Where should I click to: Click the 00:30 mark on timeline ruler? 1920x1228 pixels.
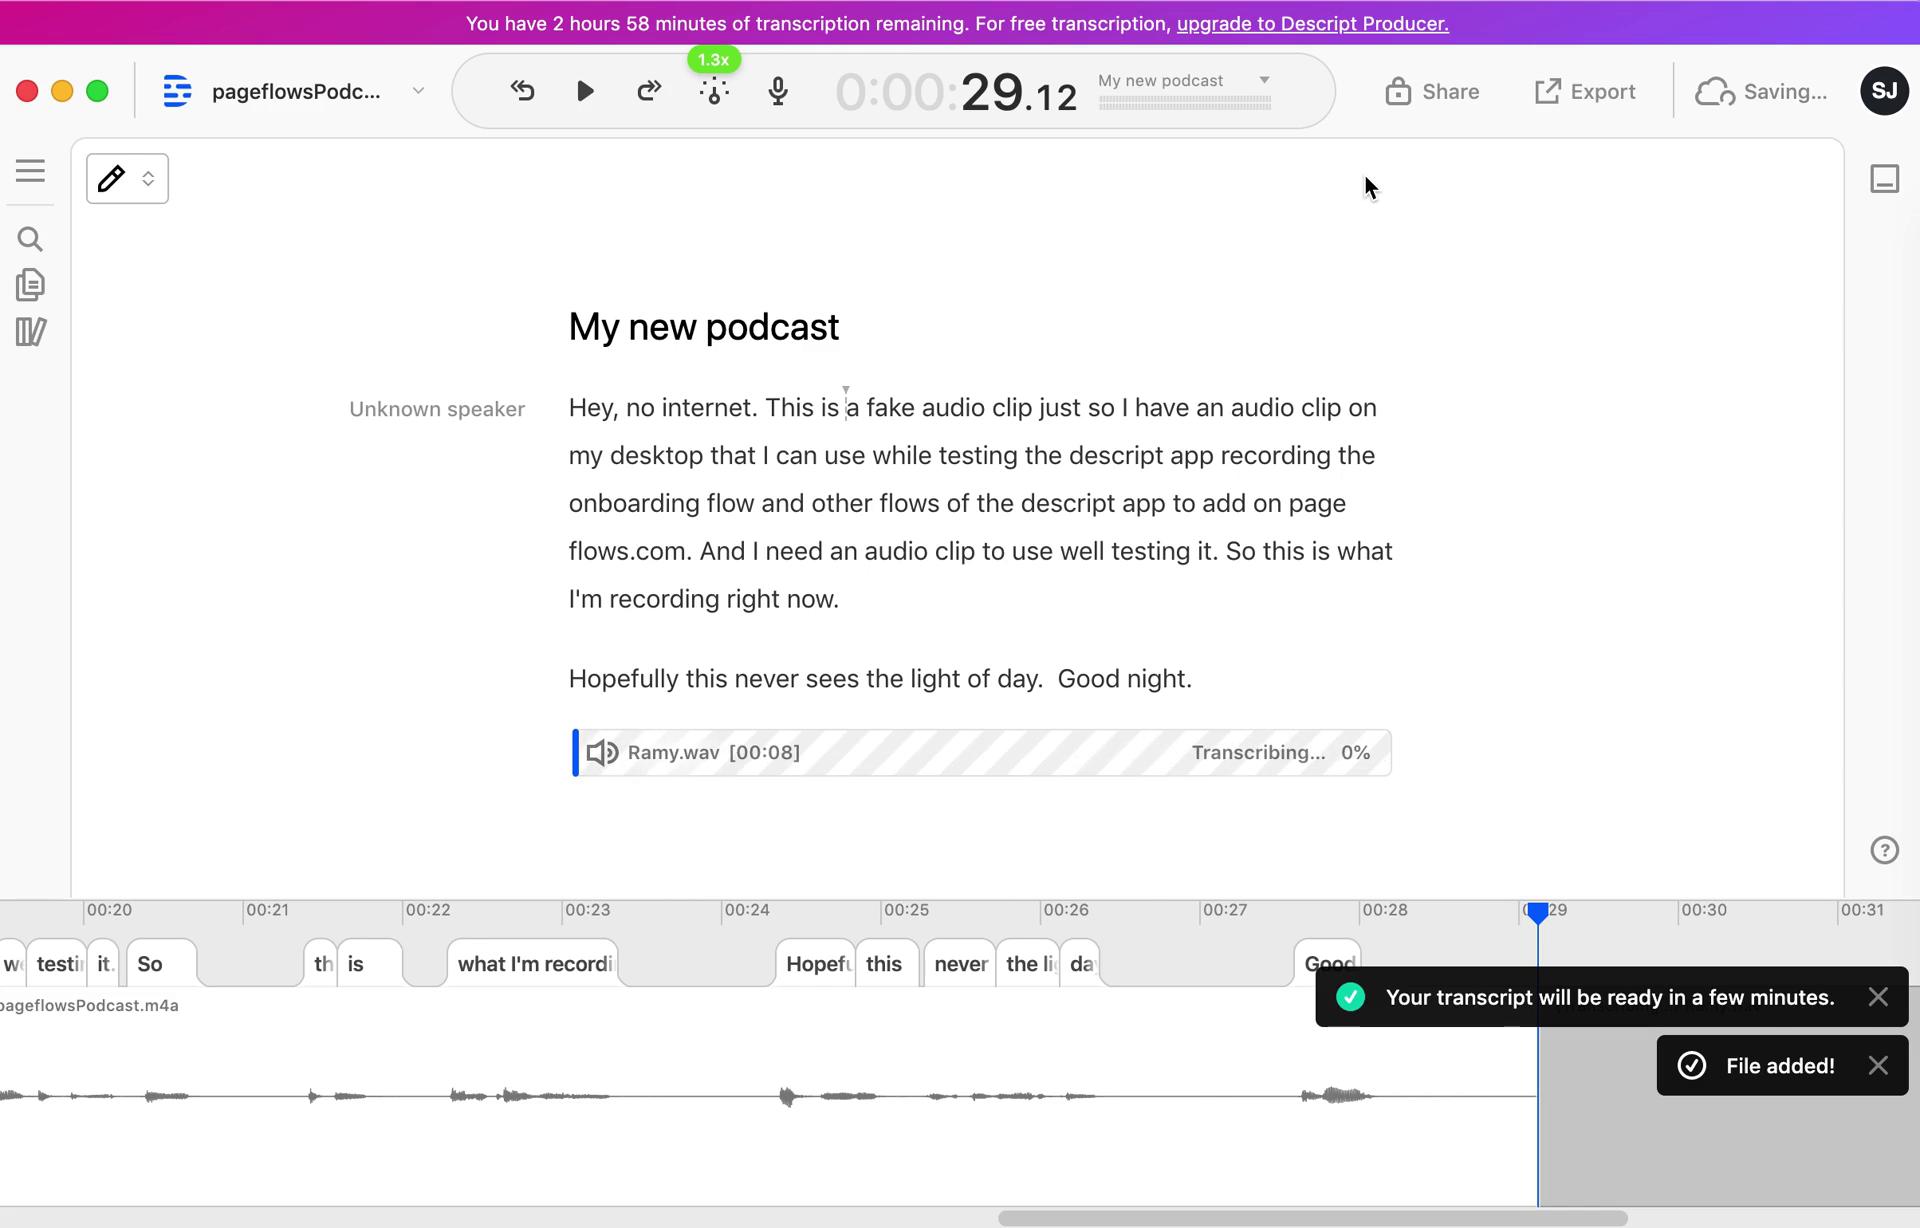[1703, 910]
